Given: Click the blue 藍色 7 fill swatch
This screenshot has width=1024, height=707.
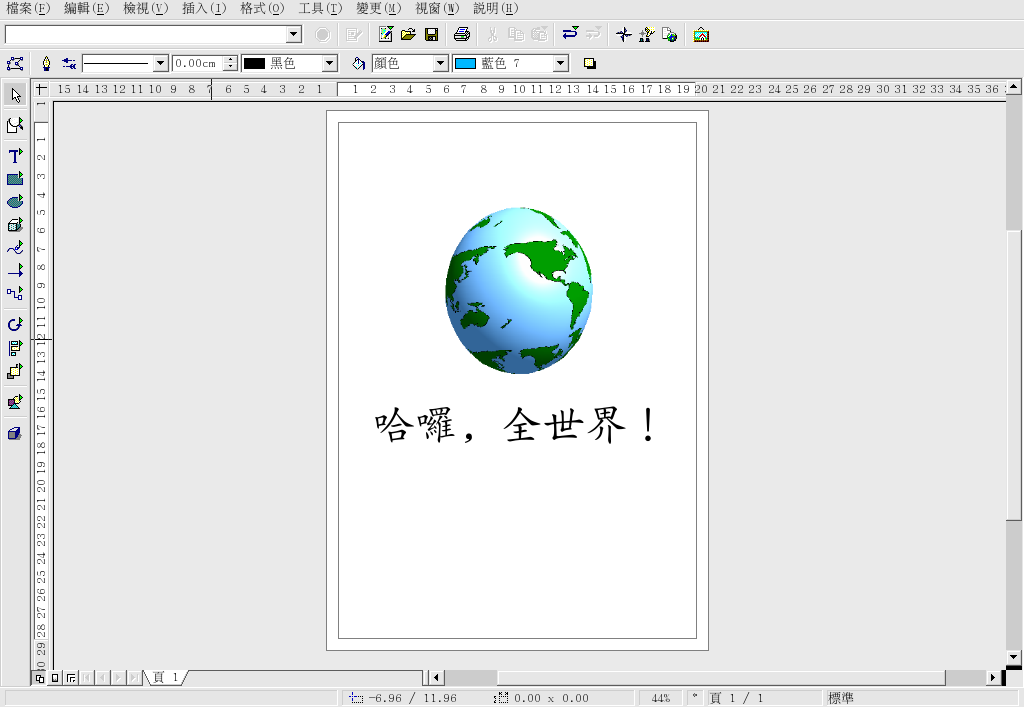Looking at the screenshot, I should pyautogui.click(x=465, y=63).
